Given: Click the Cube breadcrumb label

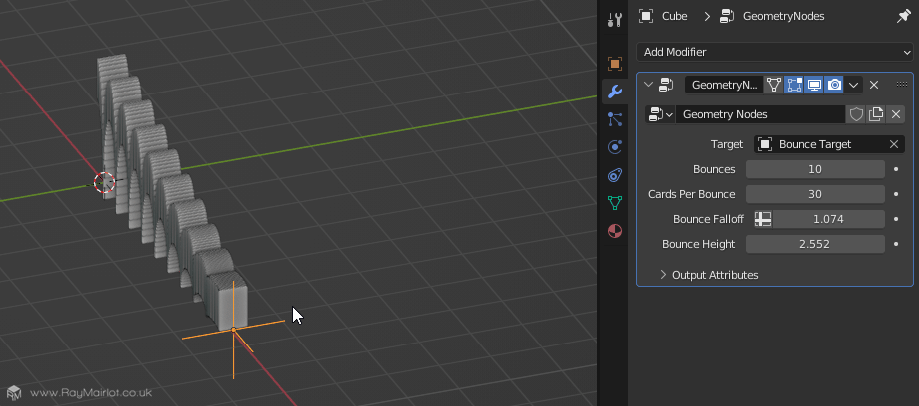Looking at the screenshot, I should [675, 16].
